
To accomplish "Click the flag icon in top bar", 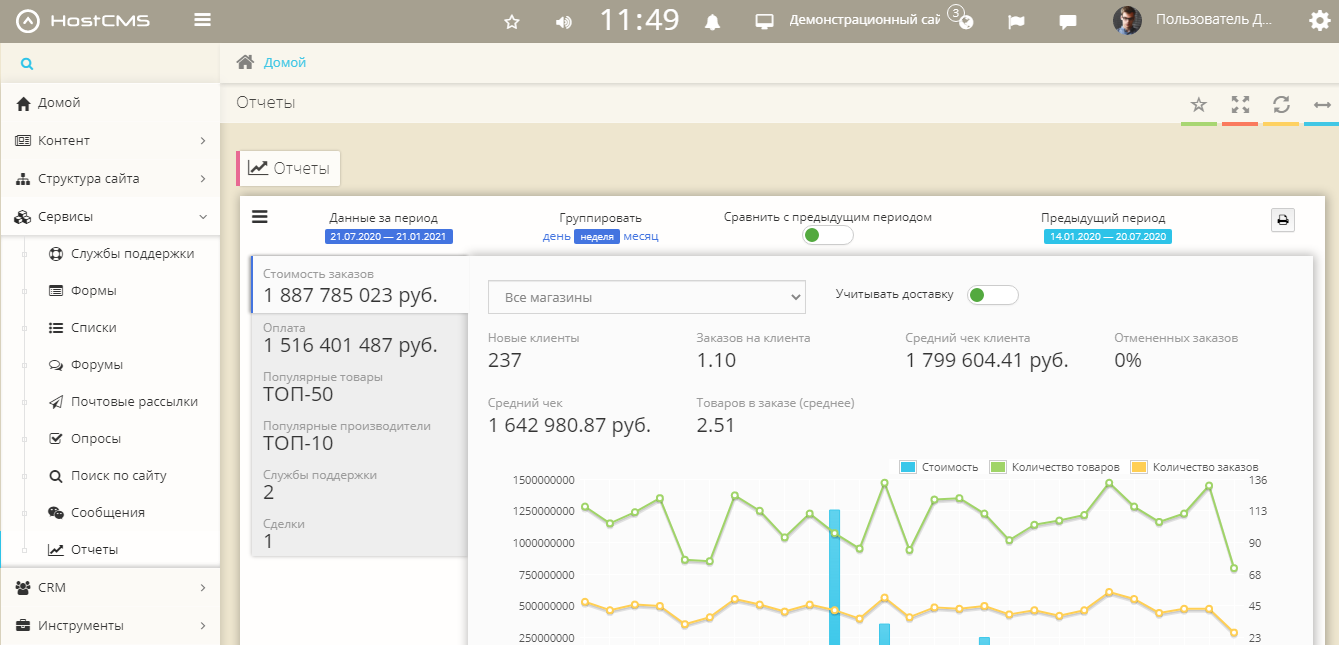I will coord(1016,21).
